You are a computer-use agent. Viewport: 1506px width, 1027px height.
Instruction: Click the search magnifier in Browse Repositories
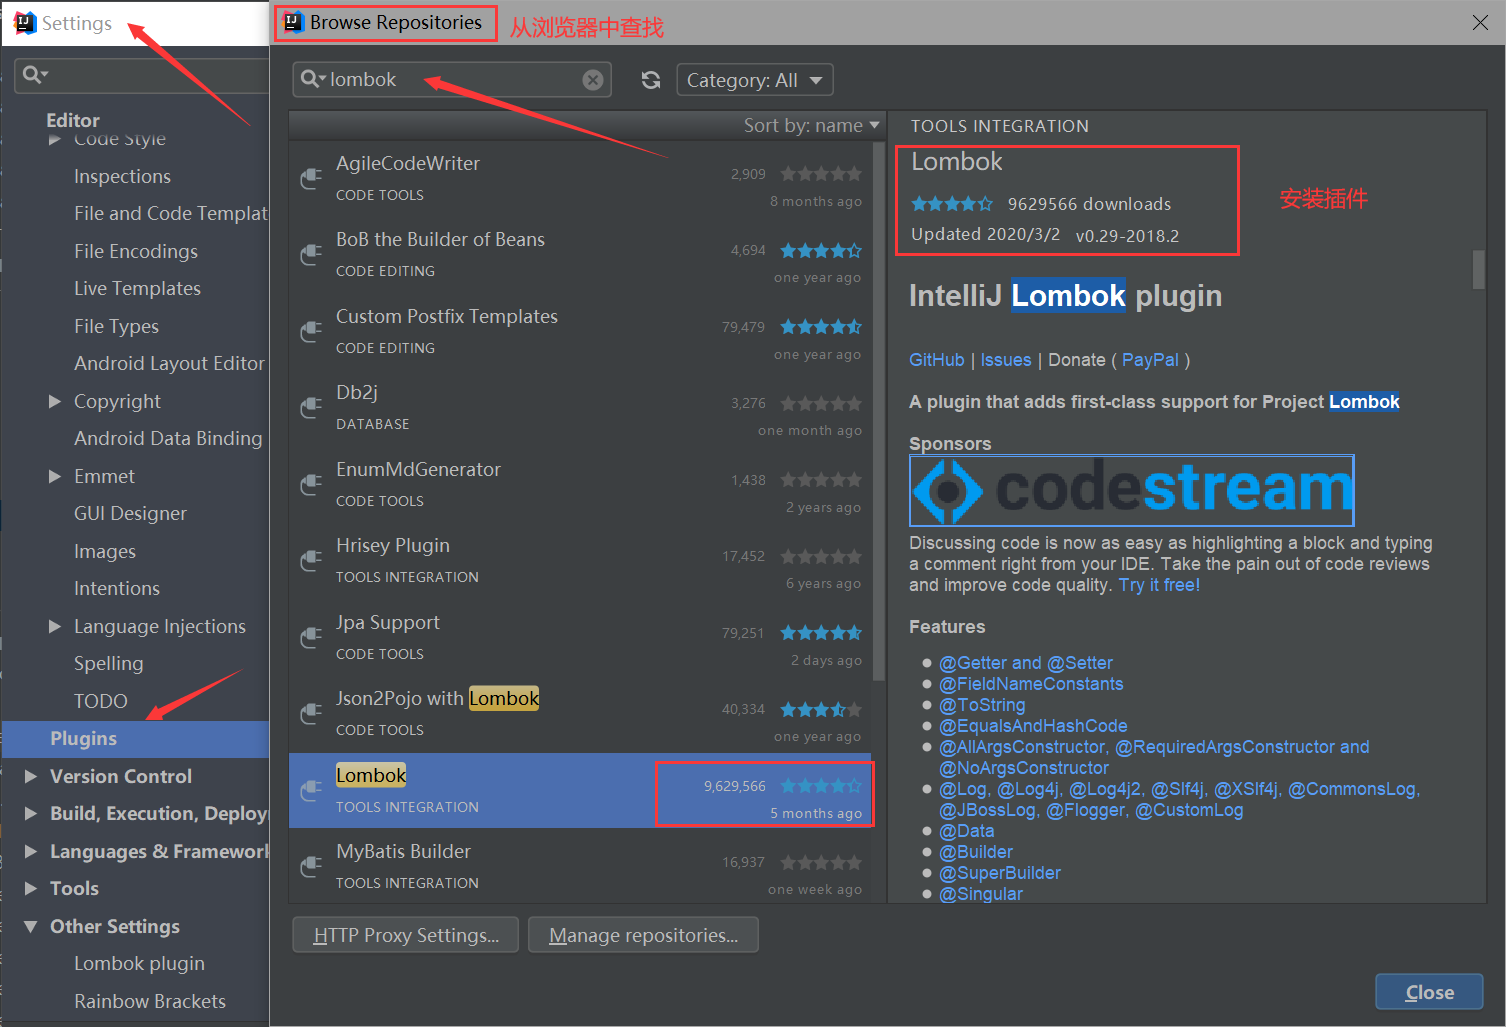313,79
